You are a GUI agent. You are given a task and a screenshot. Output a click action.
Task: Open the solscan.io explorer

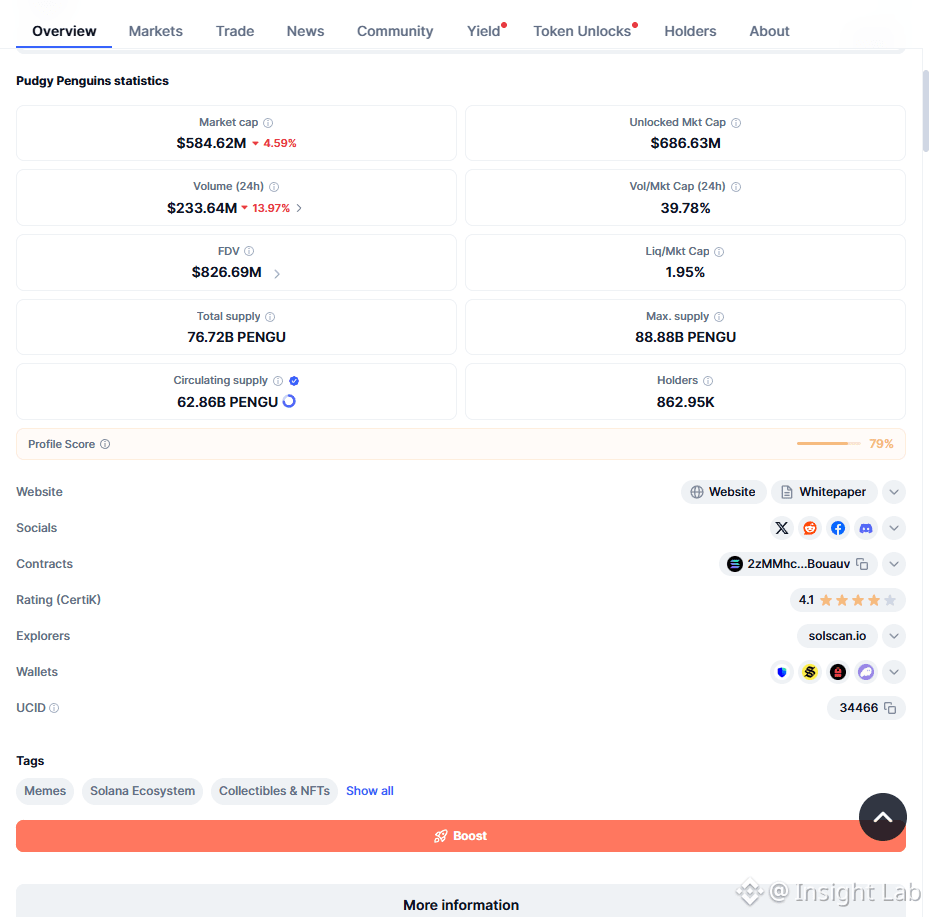[837, 636]
